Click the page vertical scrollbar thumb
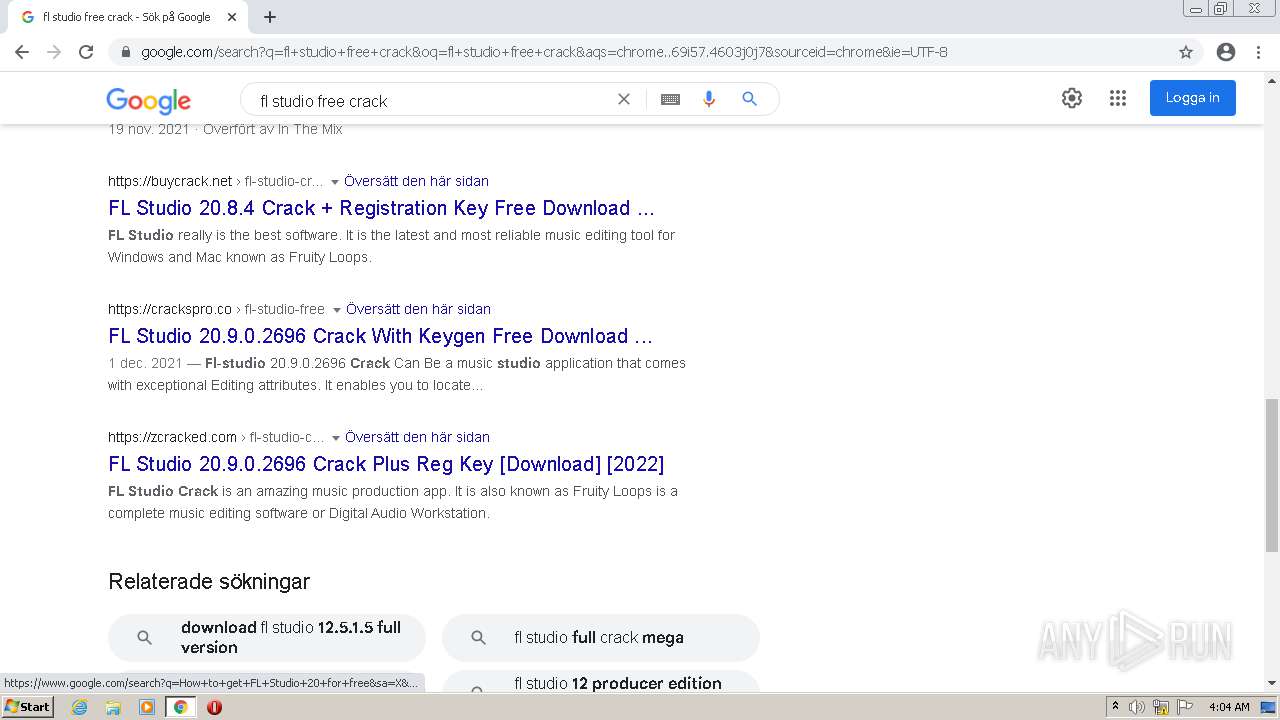This screenshot has height=720, width=1280. point(1272,475)
